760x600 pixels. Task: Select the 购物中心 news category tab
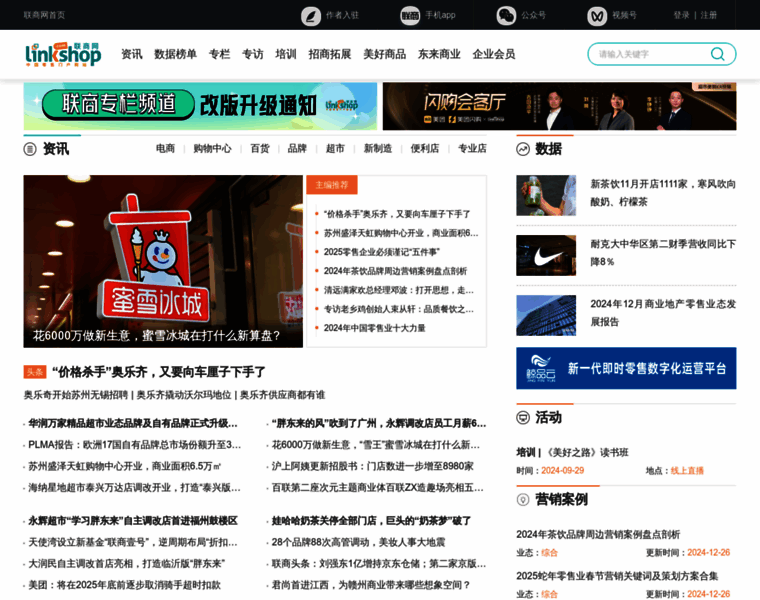click(x=212, y=148)
